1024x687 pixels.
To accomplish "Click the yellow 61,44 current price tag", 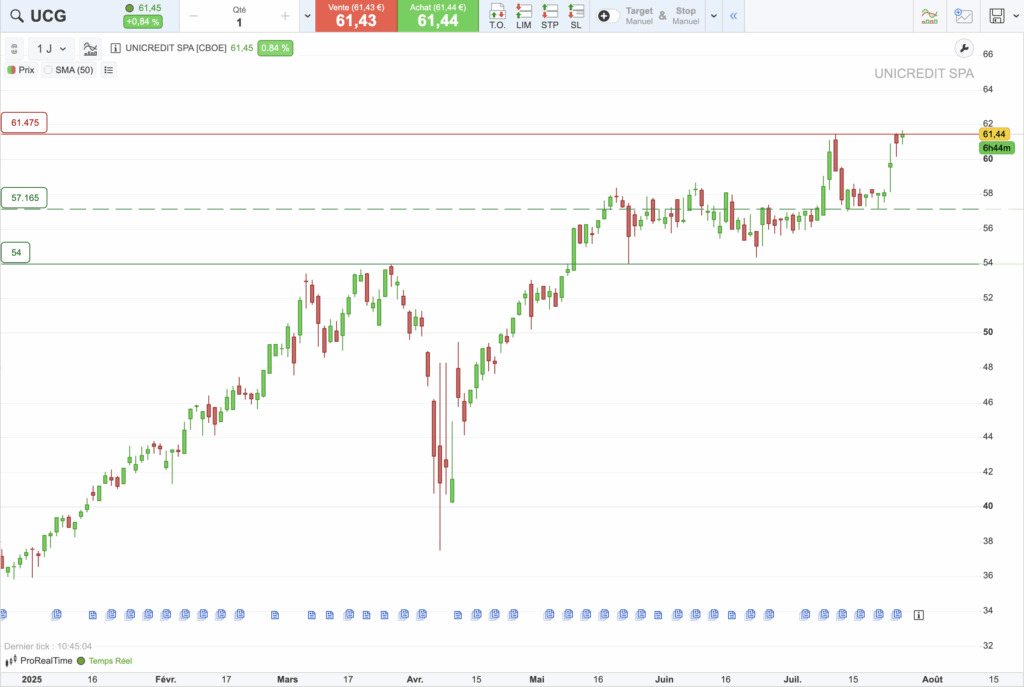I will coord(995,135).
